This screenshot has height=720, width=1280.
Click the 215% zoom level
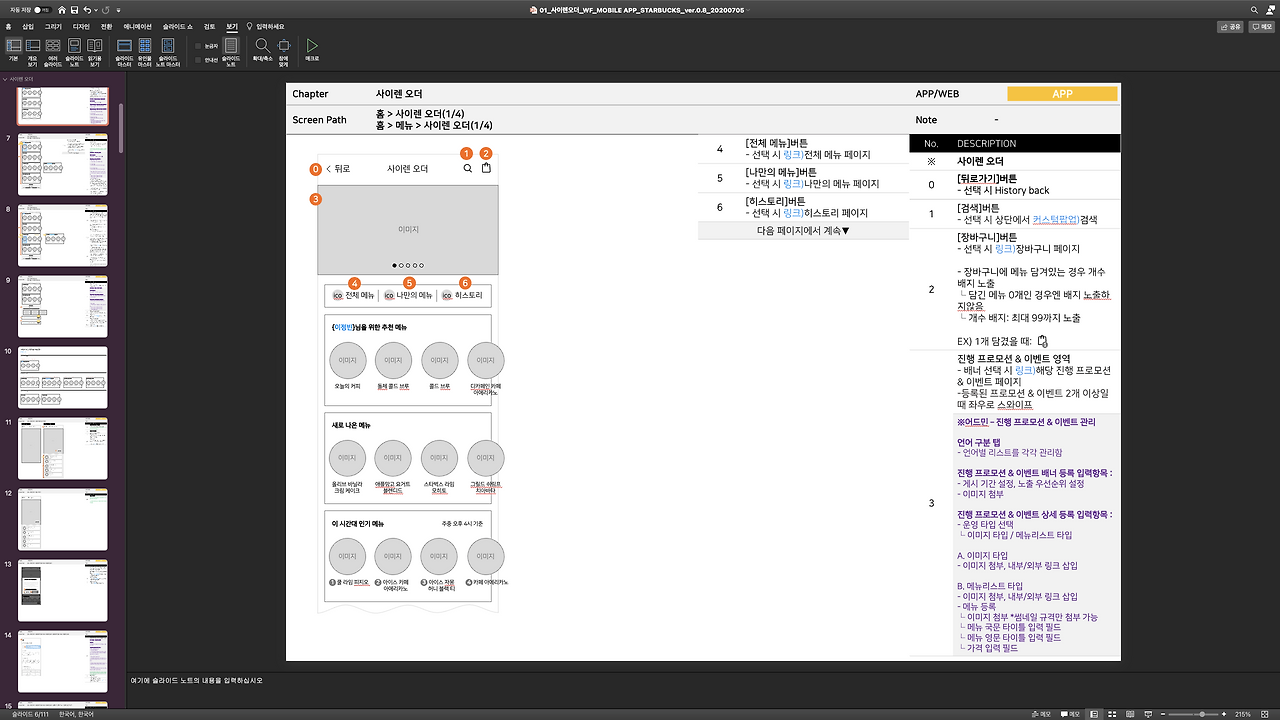(1243, 714)
